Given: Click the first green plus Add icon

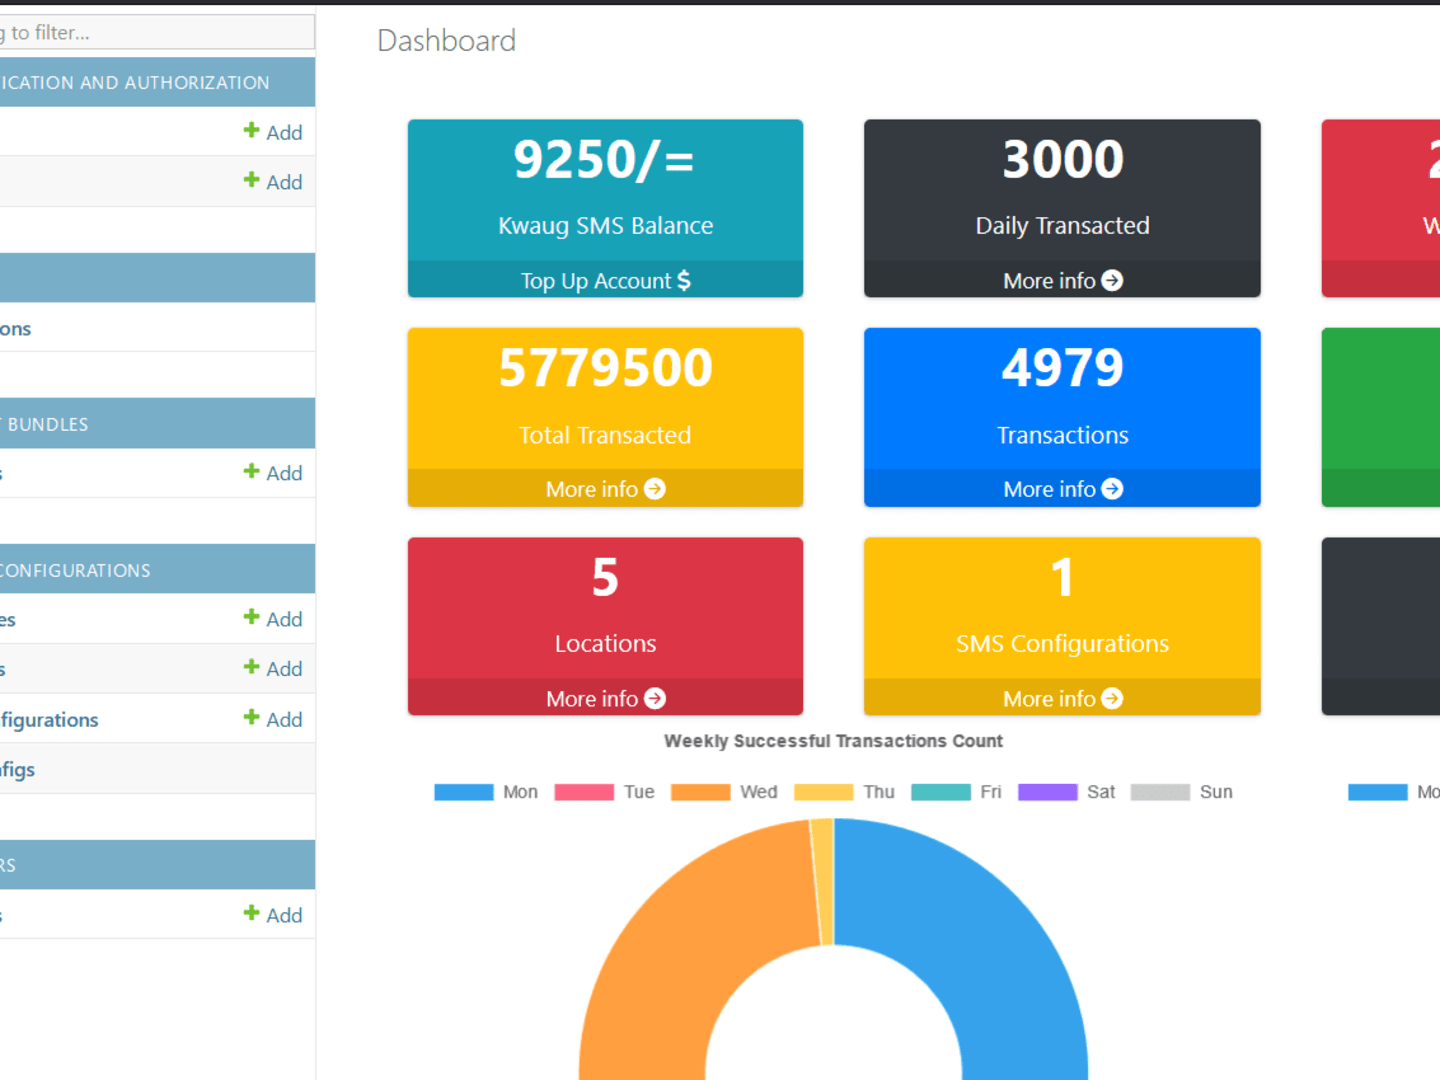Looking at the screenshot, I should point(252,131).
